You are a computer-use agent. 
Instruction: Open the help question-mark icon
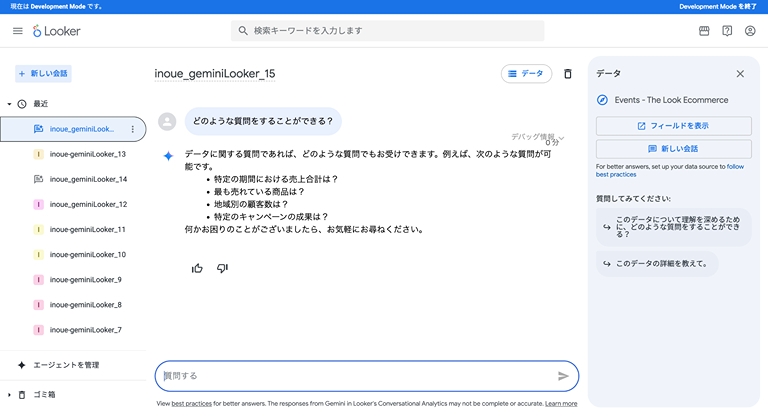point(727,31)
